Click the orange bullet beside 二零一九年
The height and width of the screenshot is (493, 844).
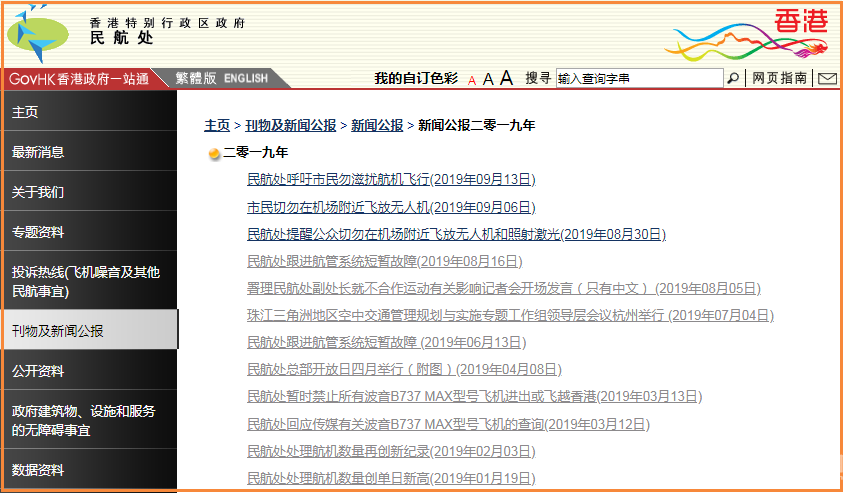point(214,153)
